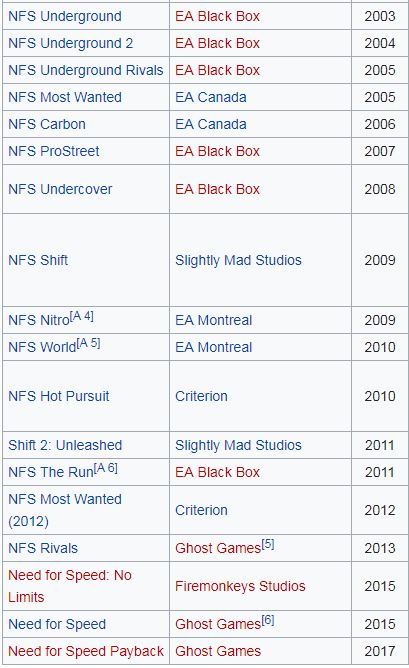Click reference [5] next to Ghost Games
409x668 pixels.
click(x=268, y=544)
